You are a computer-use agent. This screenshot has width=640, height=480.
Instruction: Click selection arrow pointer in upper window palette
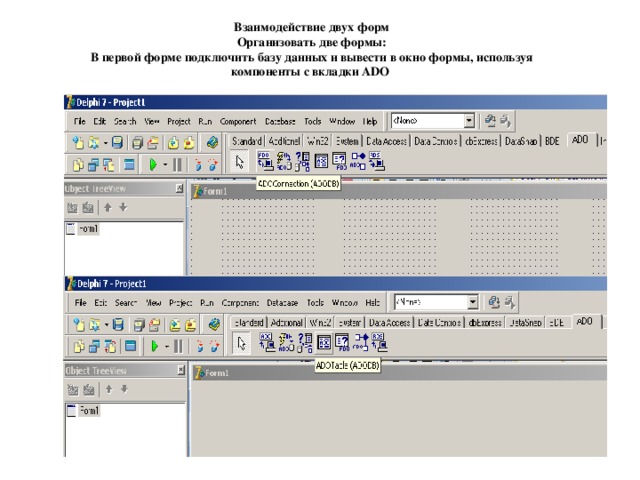point(240,162)
